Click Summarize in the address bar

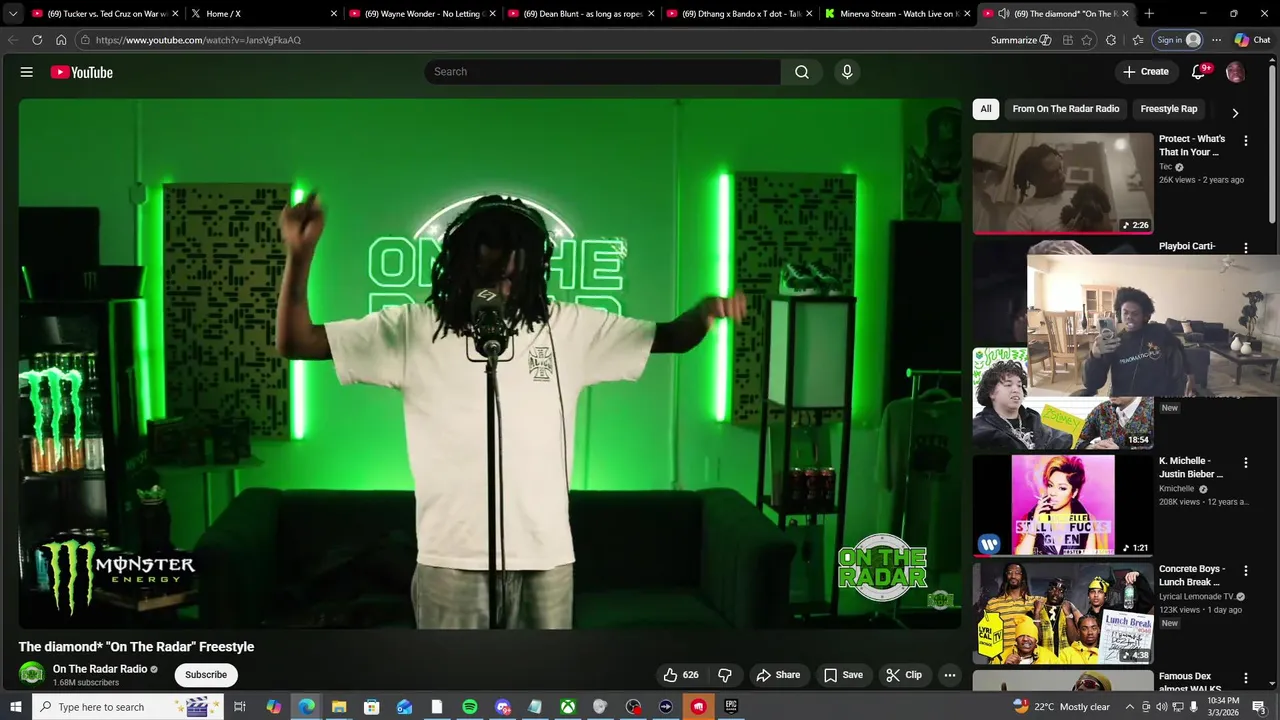(1021, 40)
